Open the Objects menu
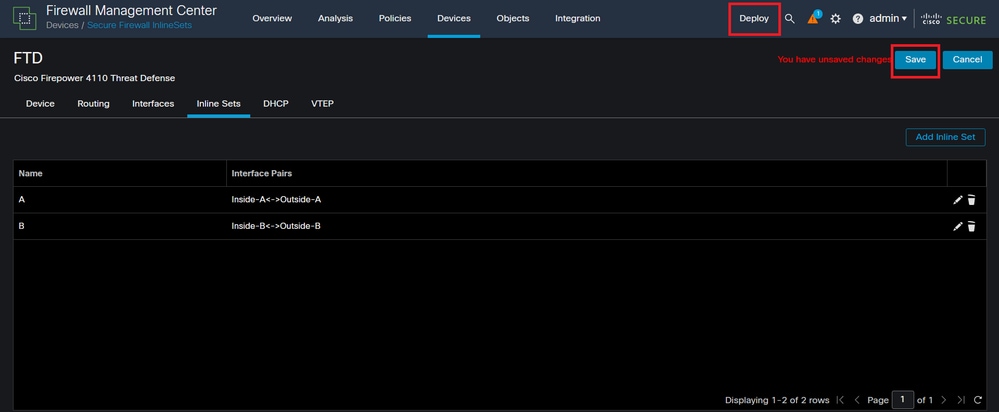999x412 pixels. click(513, 18)
